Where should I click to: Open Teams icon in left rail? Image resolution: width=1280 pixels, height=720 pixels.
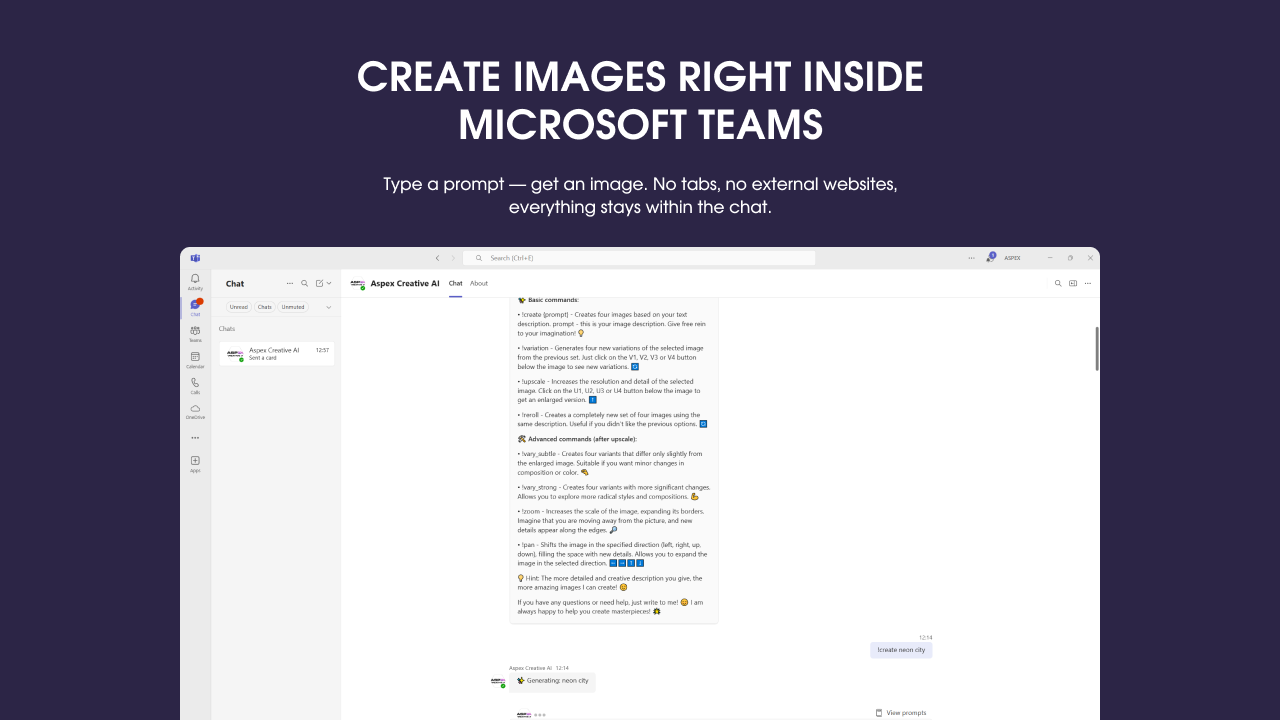[195, 333]
